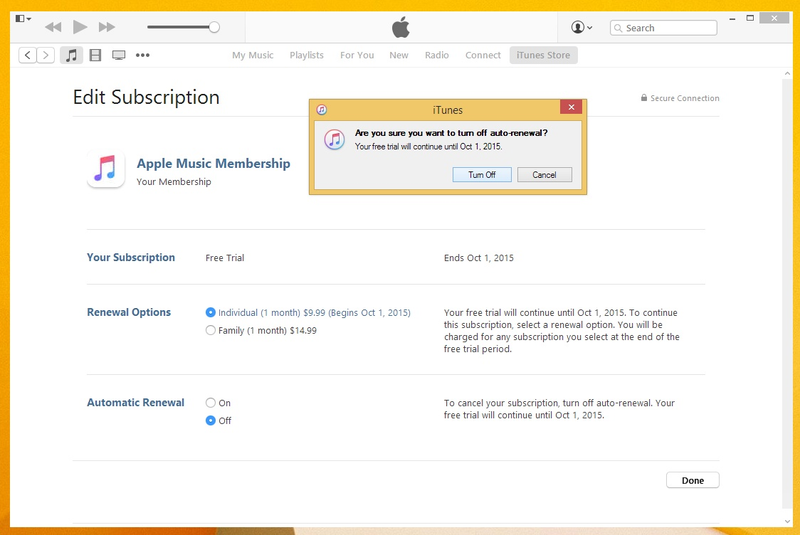Image resolution: width=800 pixels, height=535 pixels.
Task: Click the fast forward next track button
Action: (107, 27)
